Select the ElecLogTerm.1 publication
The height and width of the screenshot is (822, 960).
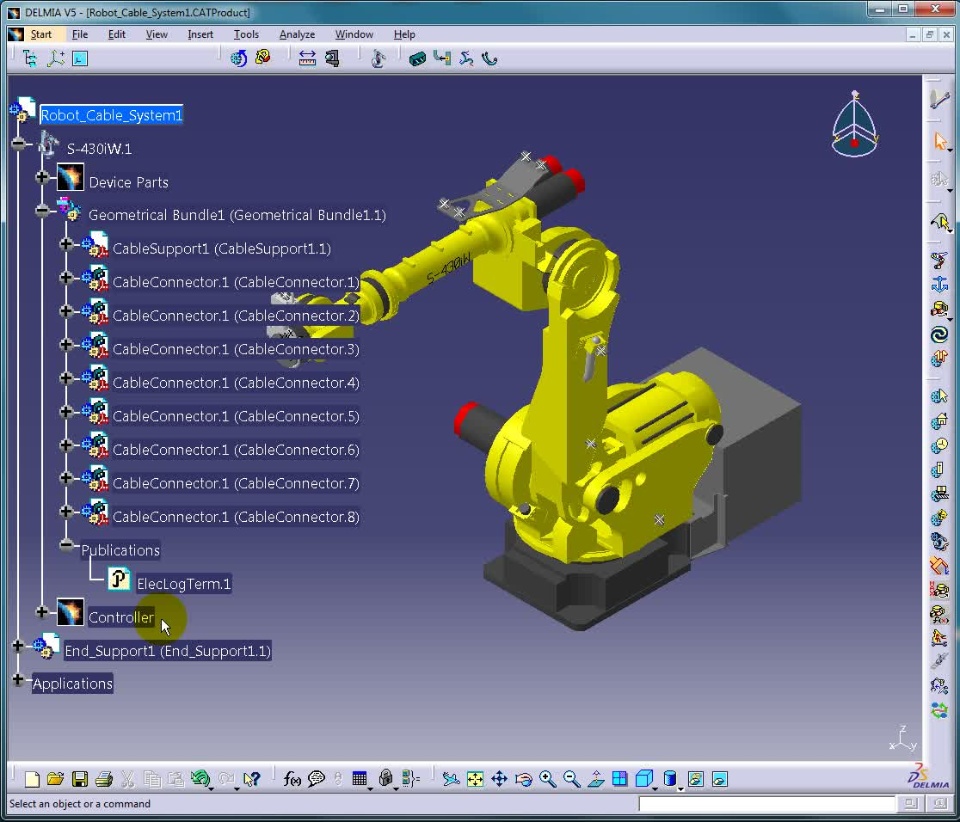(184, 584)
